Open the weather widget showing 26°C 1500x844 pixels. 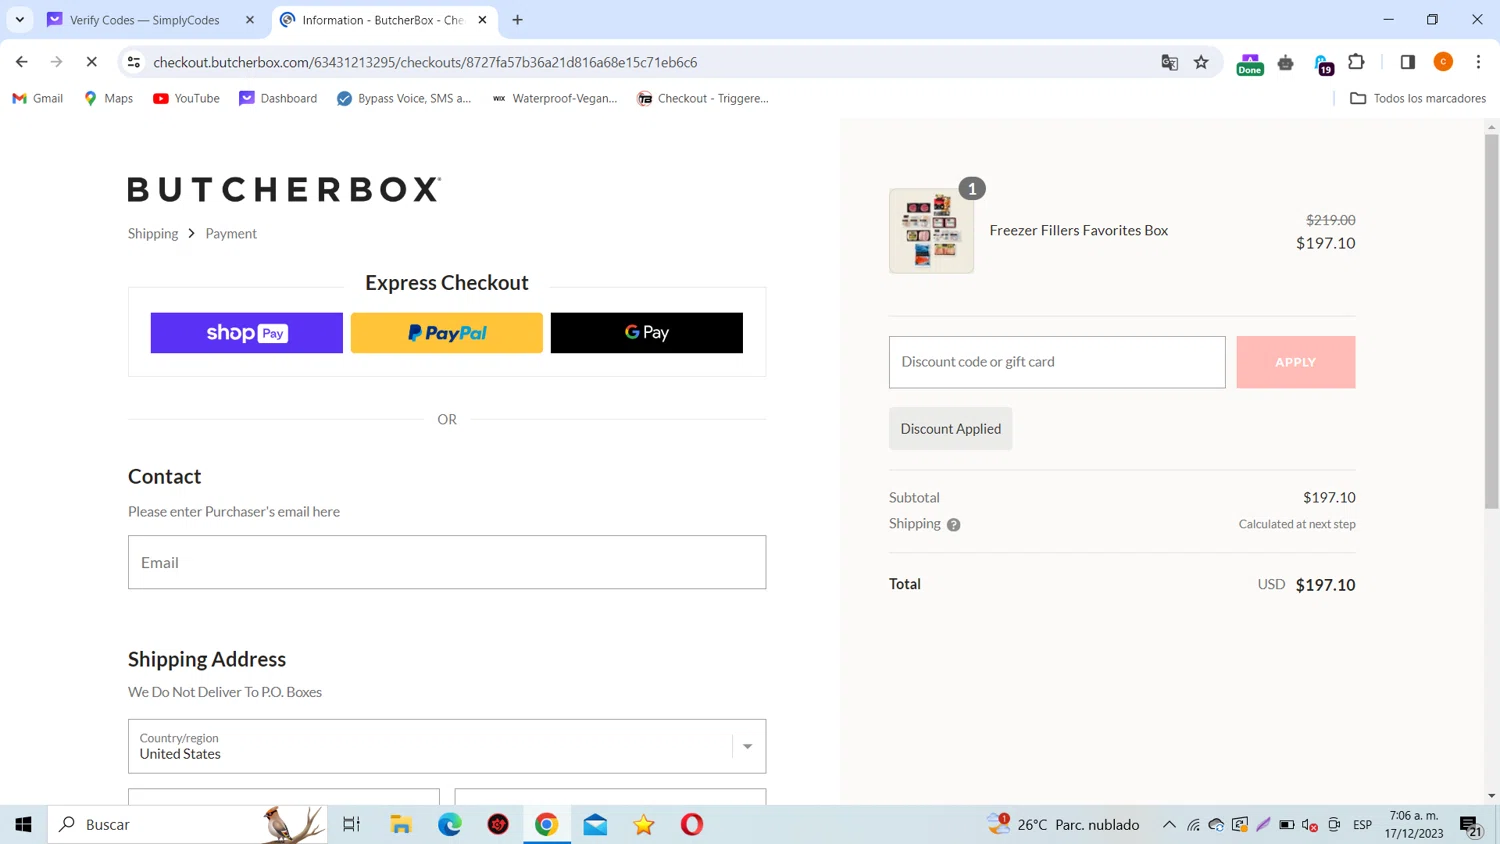(1064, 824)
